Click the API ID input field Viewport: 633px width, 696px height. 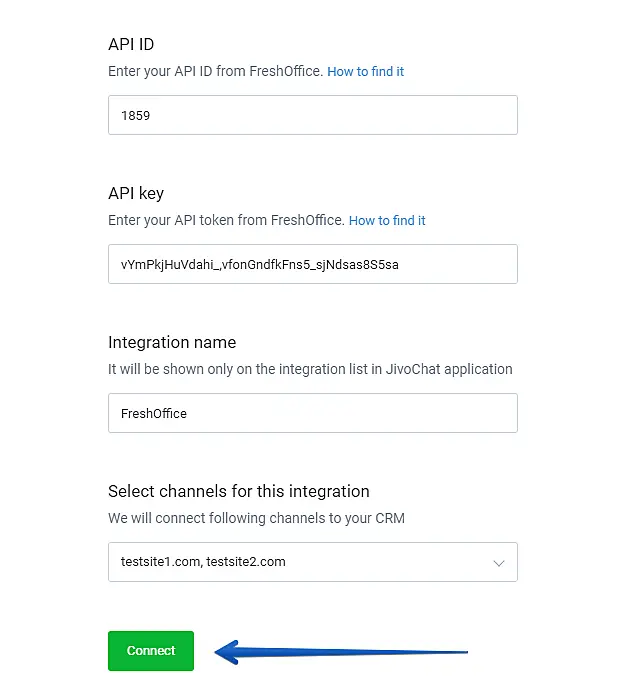click(x=312, y=115)
